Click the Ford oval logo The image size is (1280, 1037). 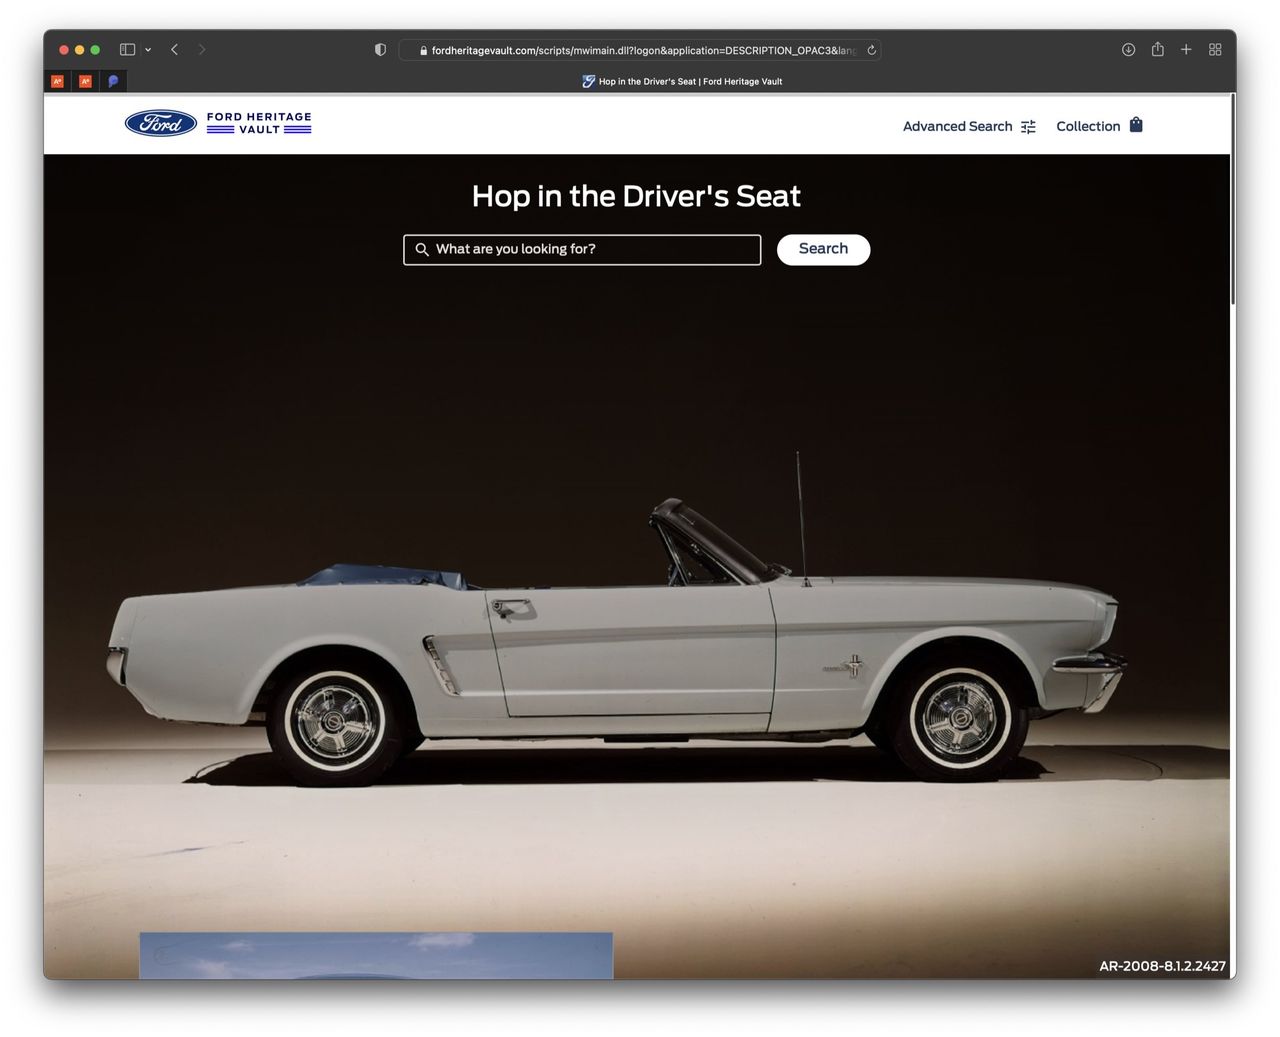pyautogui.click(x=160, y=123)
